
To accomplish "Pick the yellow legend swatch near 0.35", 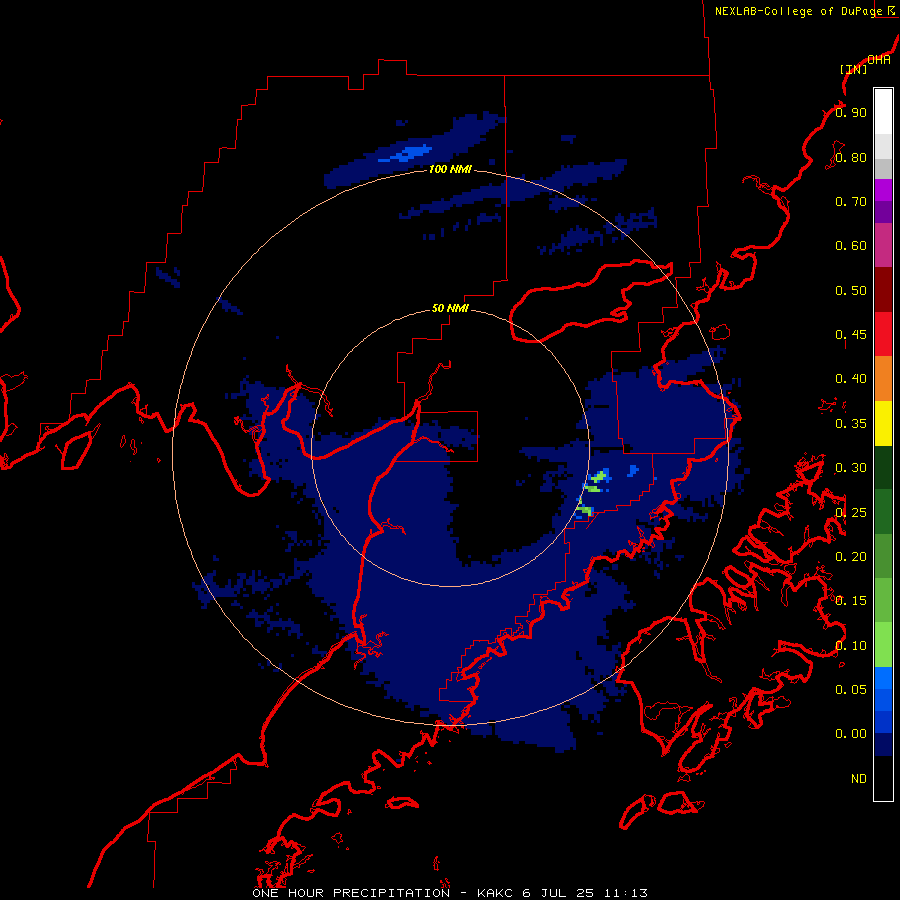I will pyautogui.click(x=883, y=424).
